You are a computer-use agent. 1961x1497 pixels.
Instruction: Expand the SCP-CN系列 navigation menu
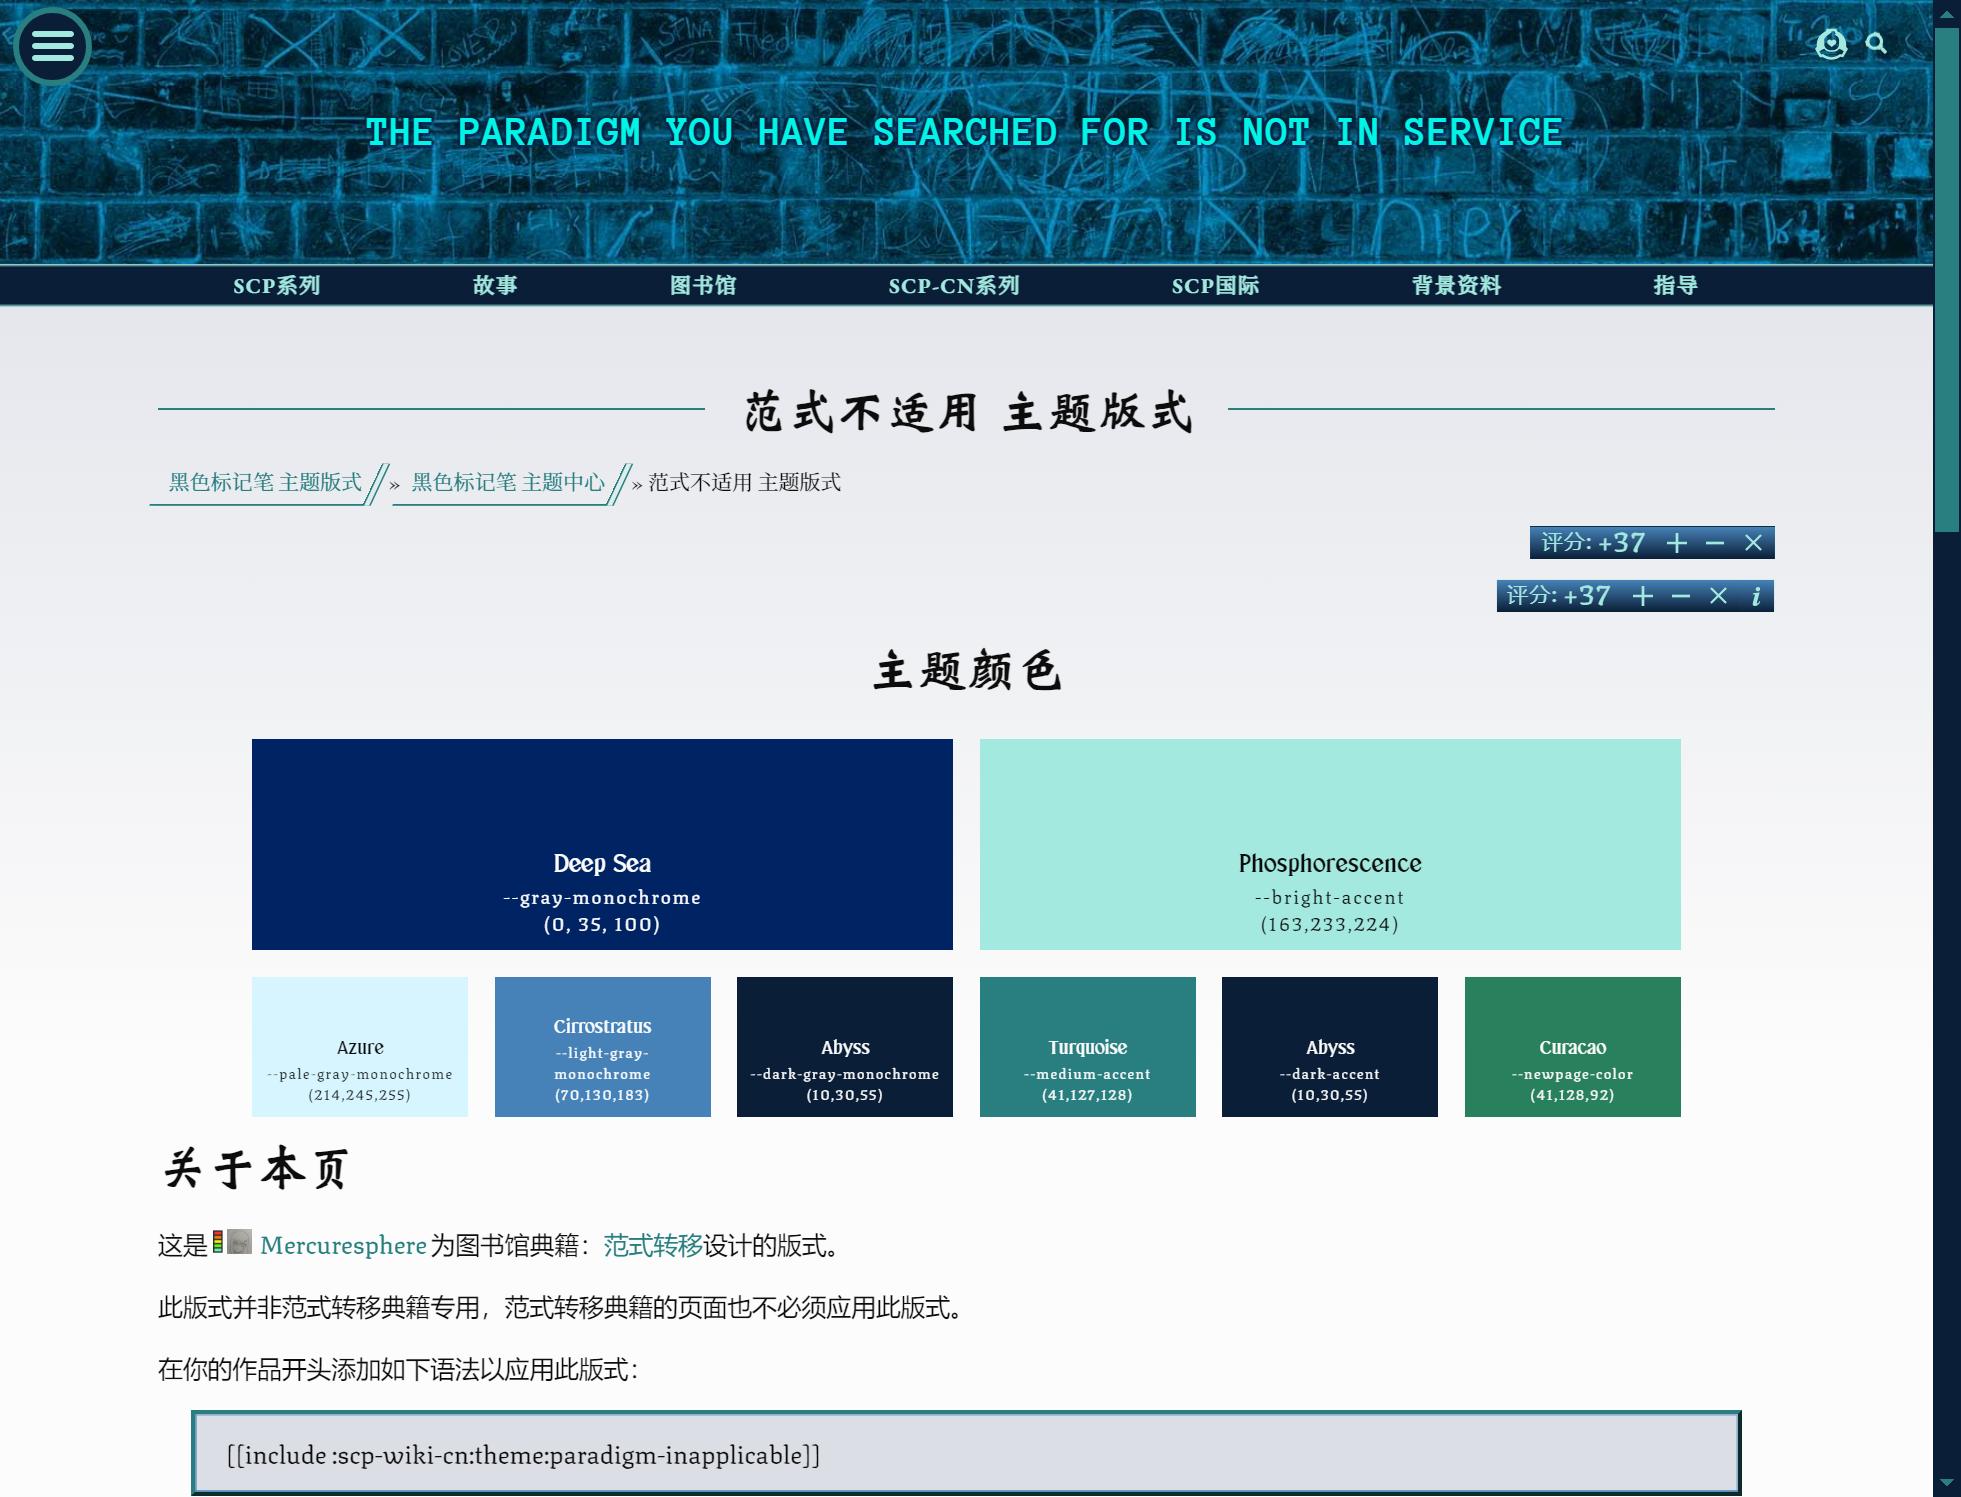pyautogui.click(x=953, y=286)
